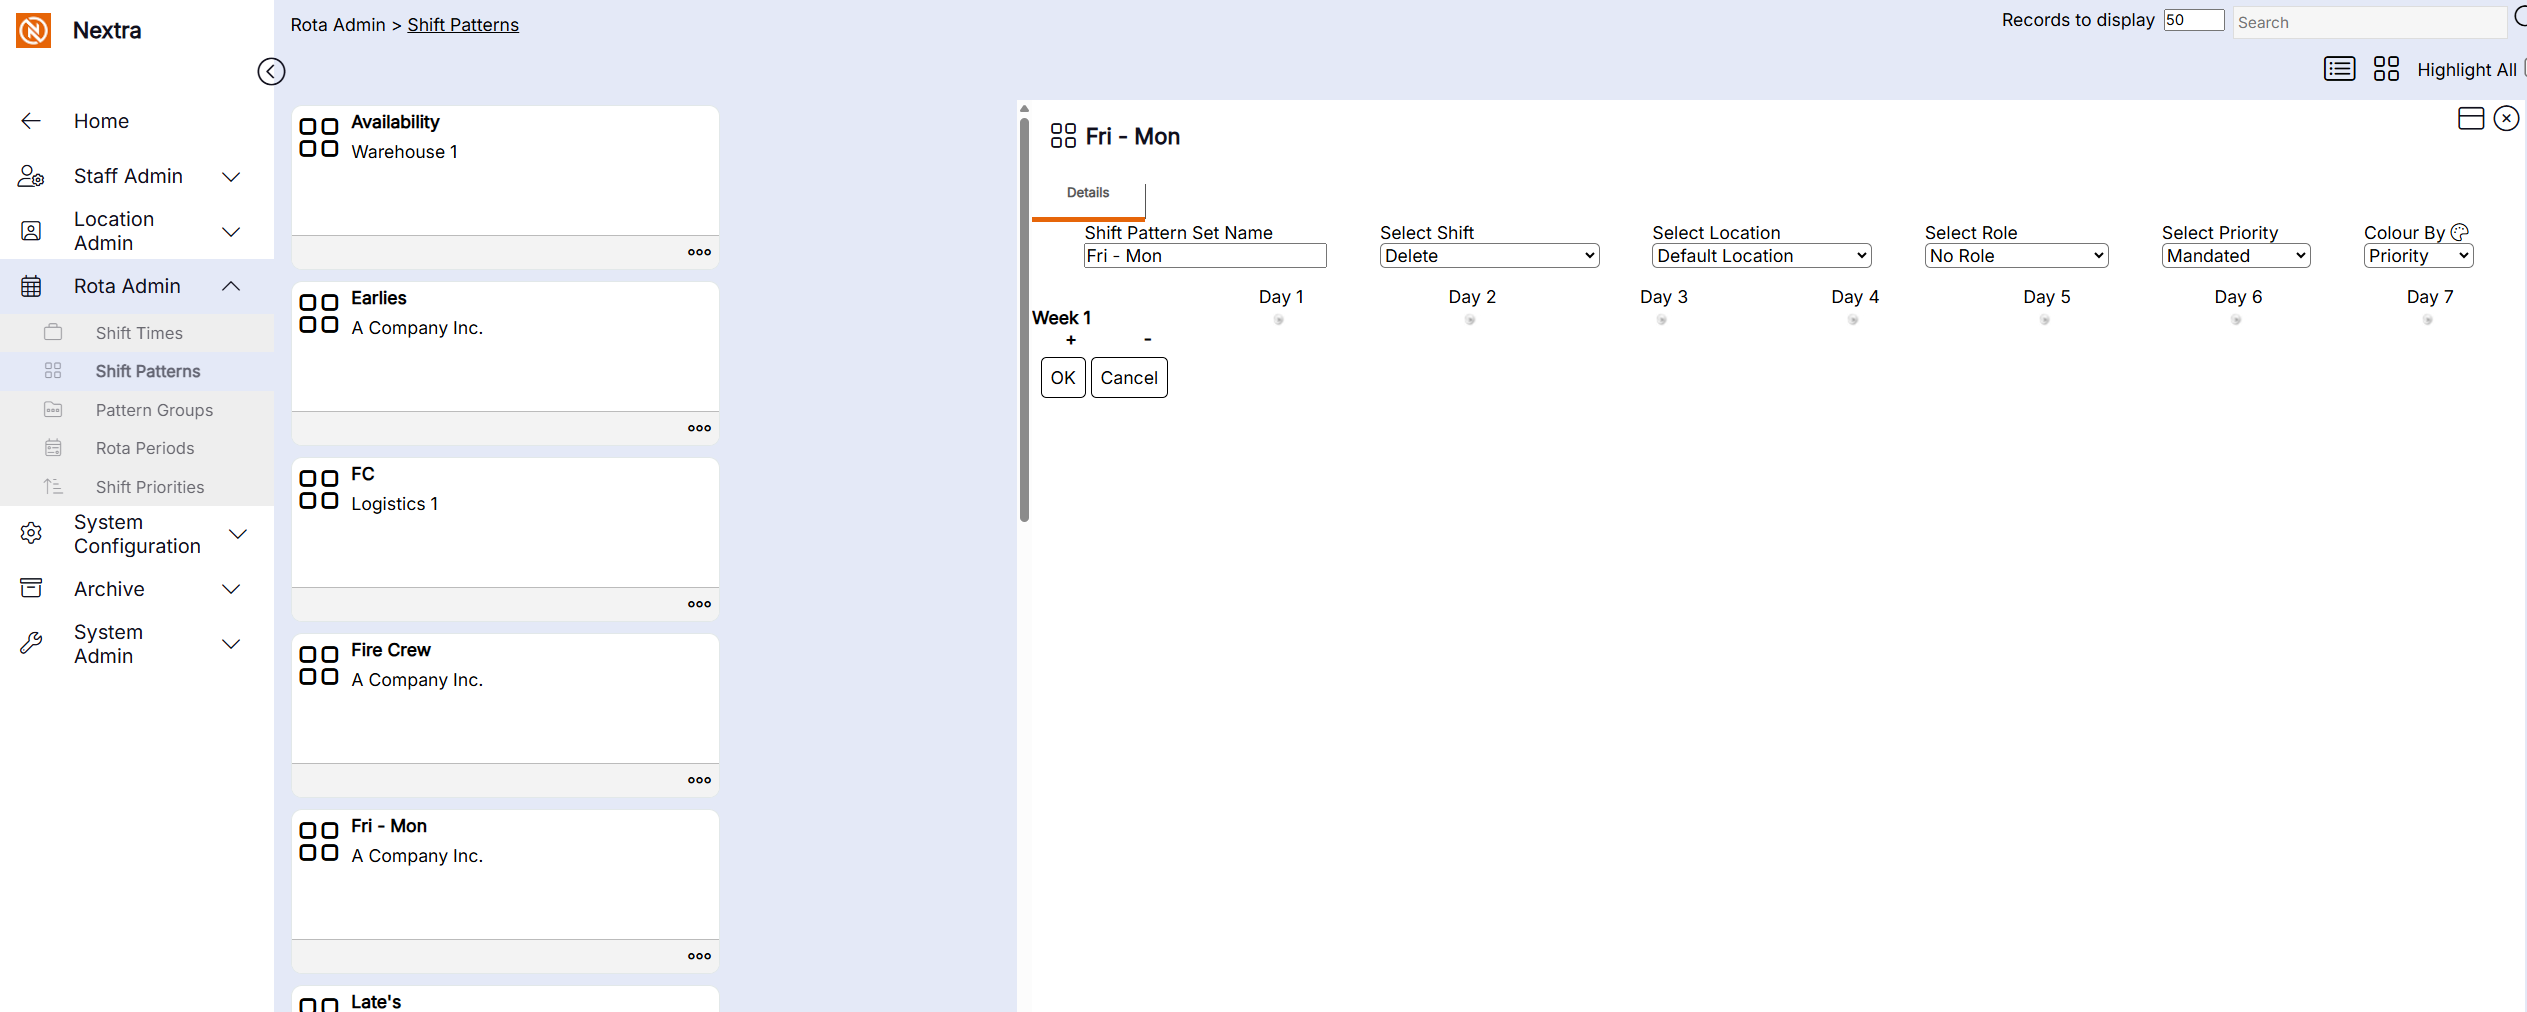Click the Shift Patterns breadcrumb link
Viewport: 2527px width, 1012px height.
tap(463, 25)
